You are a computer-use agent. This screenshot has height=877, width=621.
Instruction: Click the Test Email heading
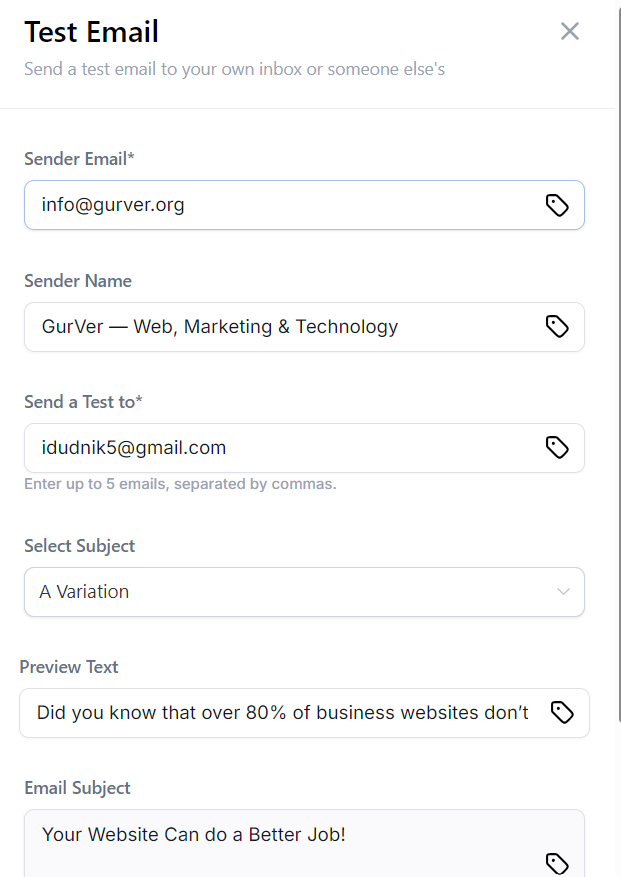point(91,32)
